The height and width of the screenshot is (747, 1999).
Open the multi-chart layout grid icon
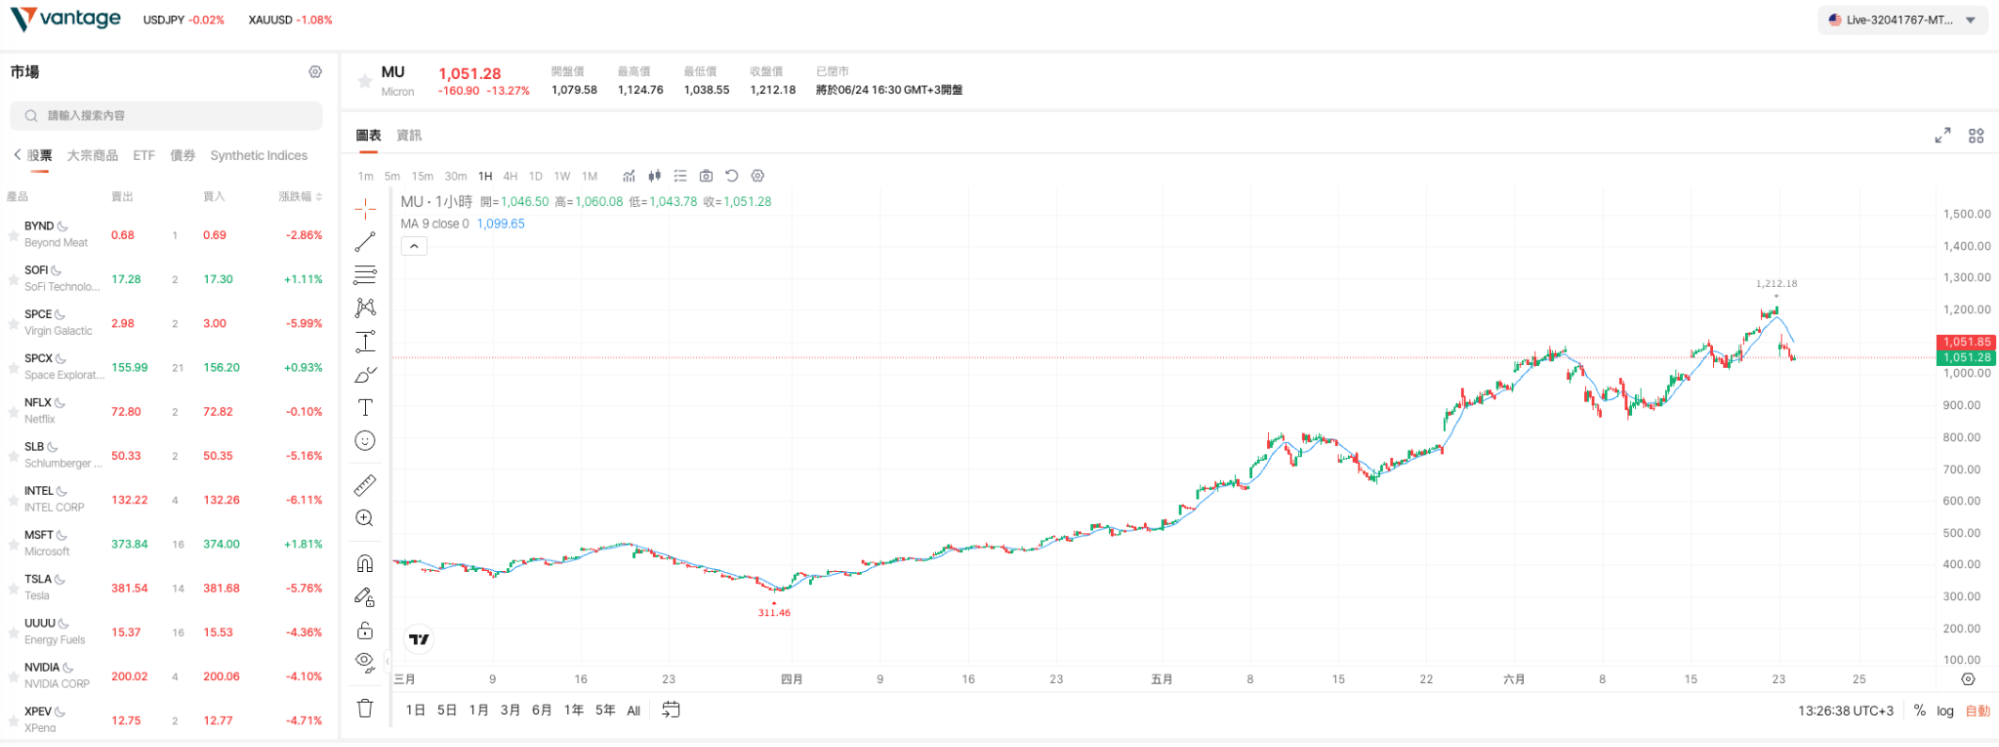(x=1976, y=135)
